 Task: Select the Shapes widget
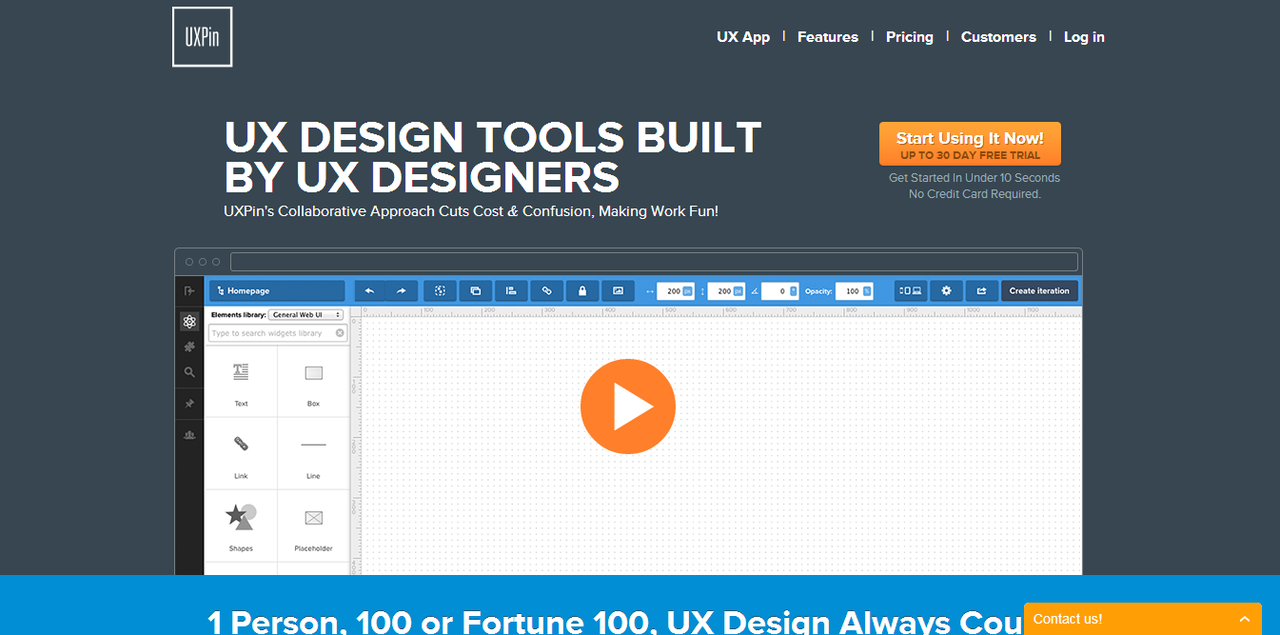click(241, 527)
